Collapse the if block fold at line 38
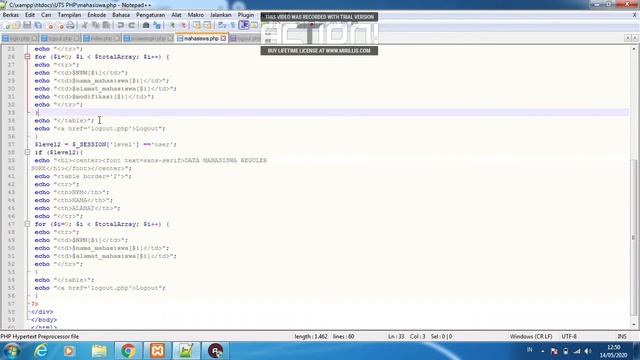This screenshot has height=360, width=640. click(27, 152)
